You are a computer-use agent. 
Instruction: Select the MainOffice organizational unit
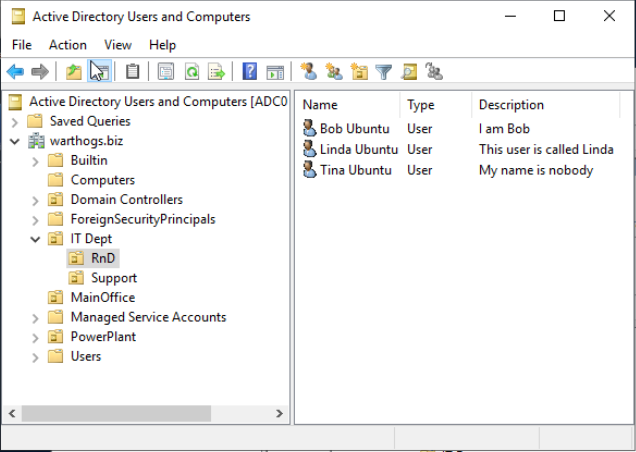point(103,297)
